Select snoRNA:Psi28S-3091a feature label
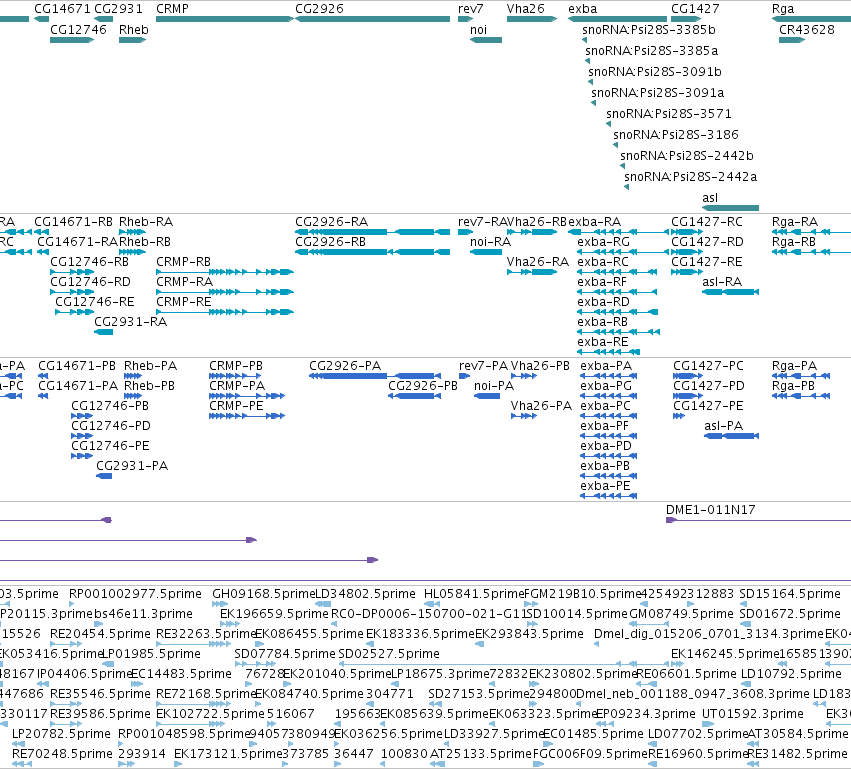Screen dimensions: 851x769 [x=657, y=92]
